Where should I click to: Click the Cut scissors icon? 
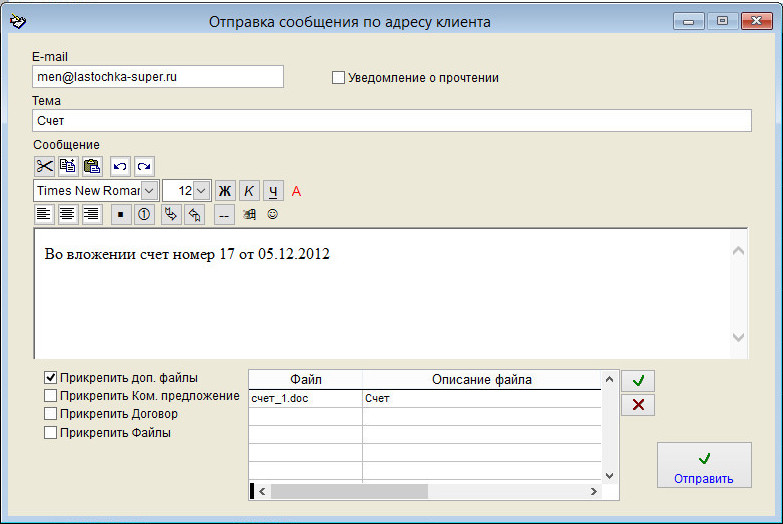click(44, 166)
